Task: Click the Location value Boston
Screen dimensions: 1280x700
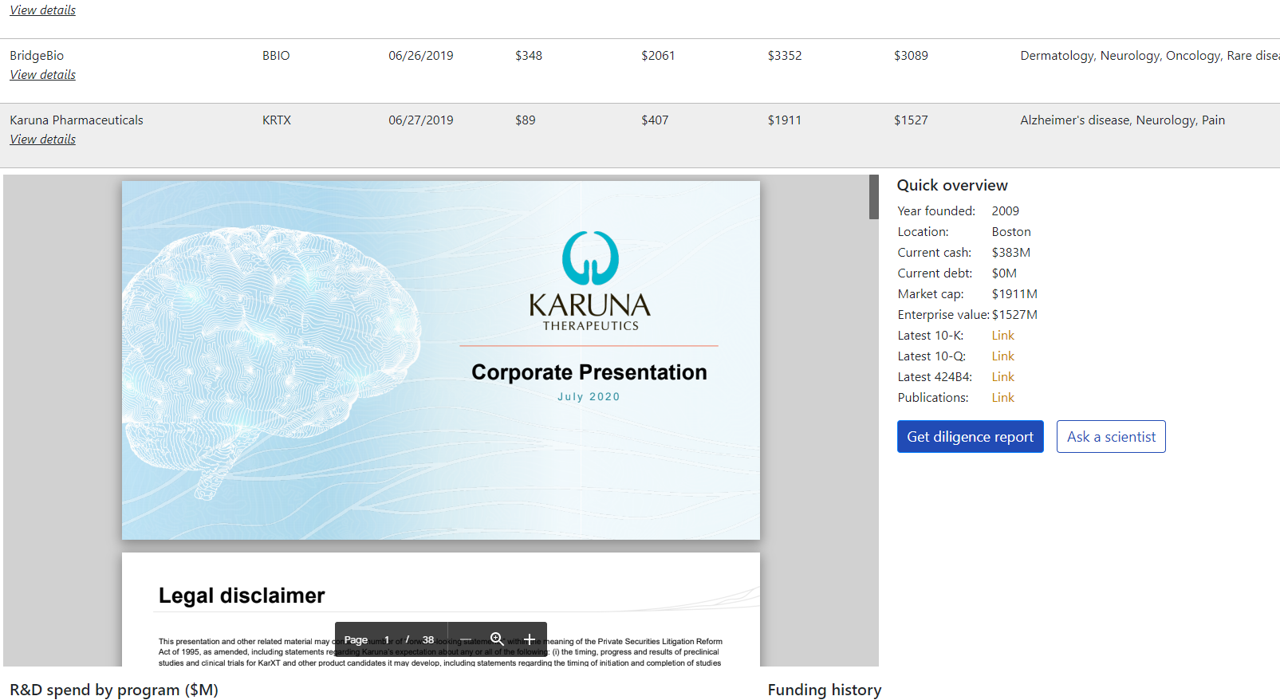Action: (x=1011, y=232)
